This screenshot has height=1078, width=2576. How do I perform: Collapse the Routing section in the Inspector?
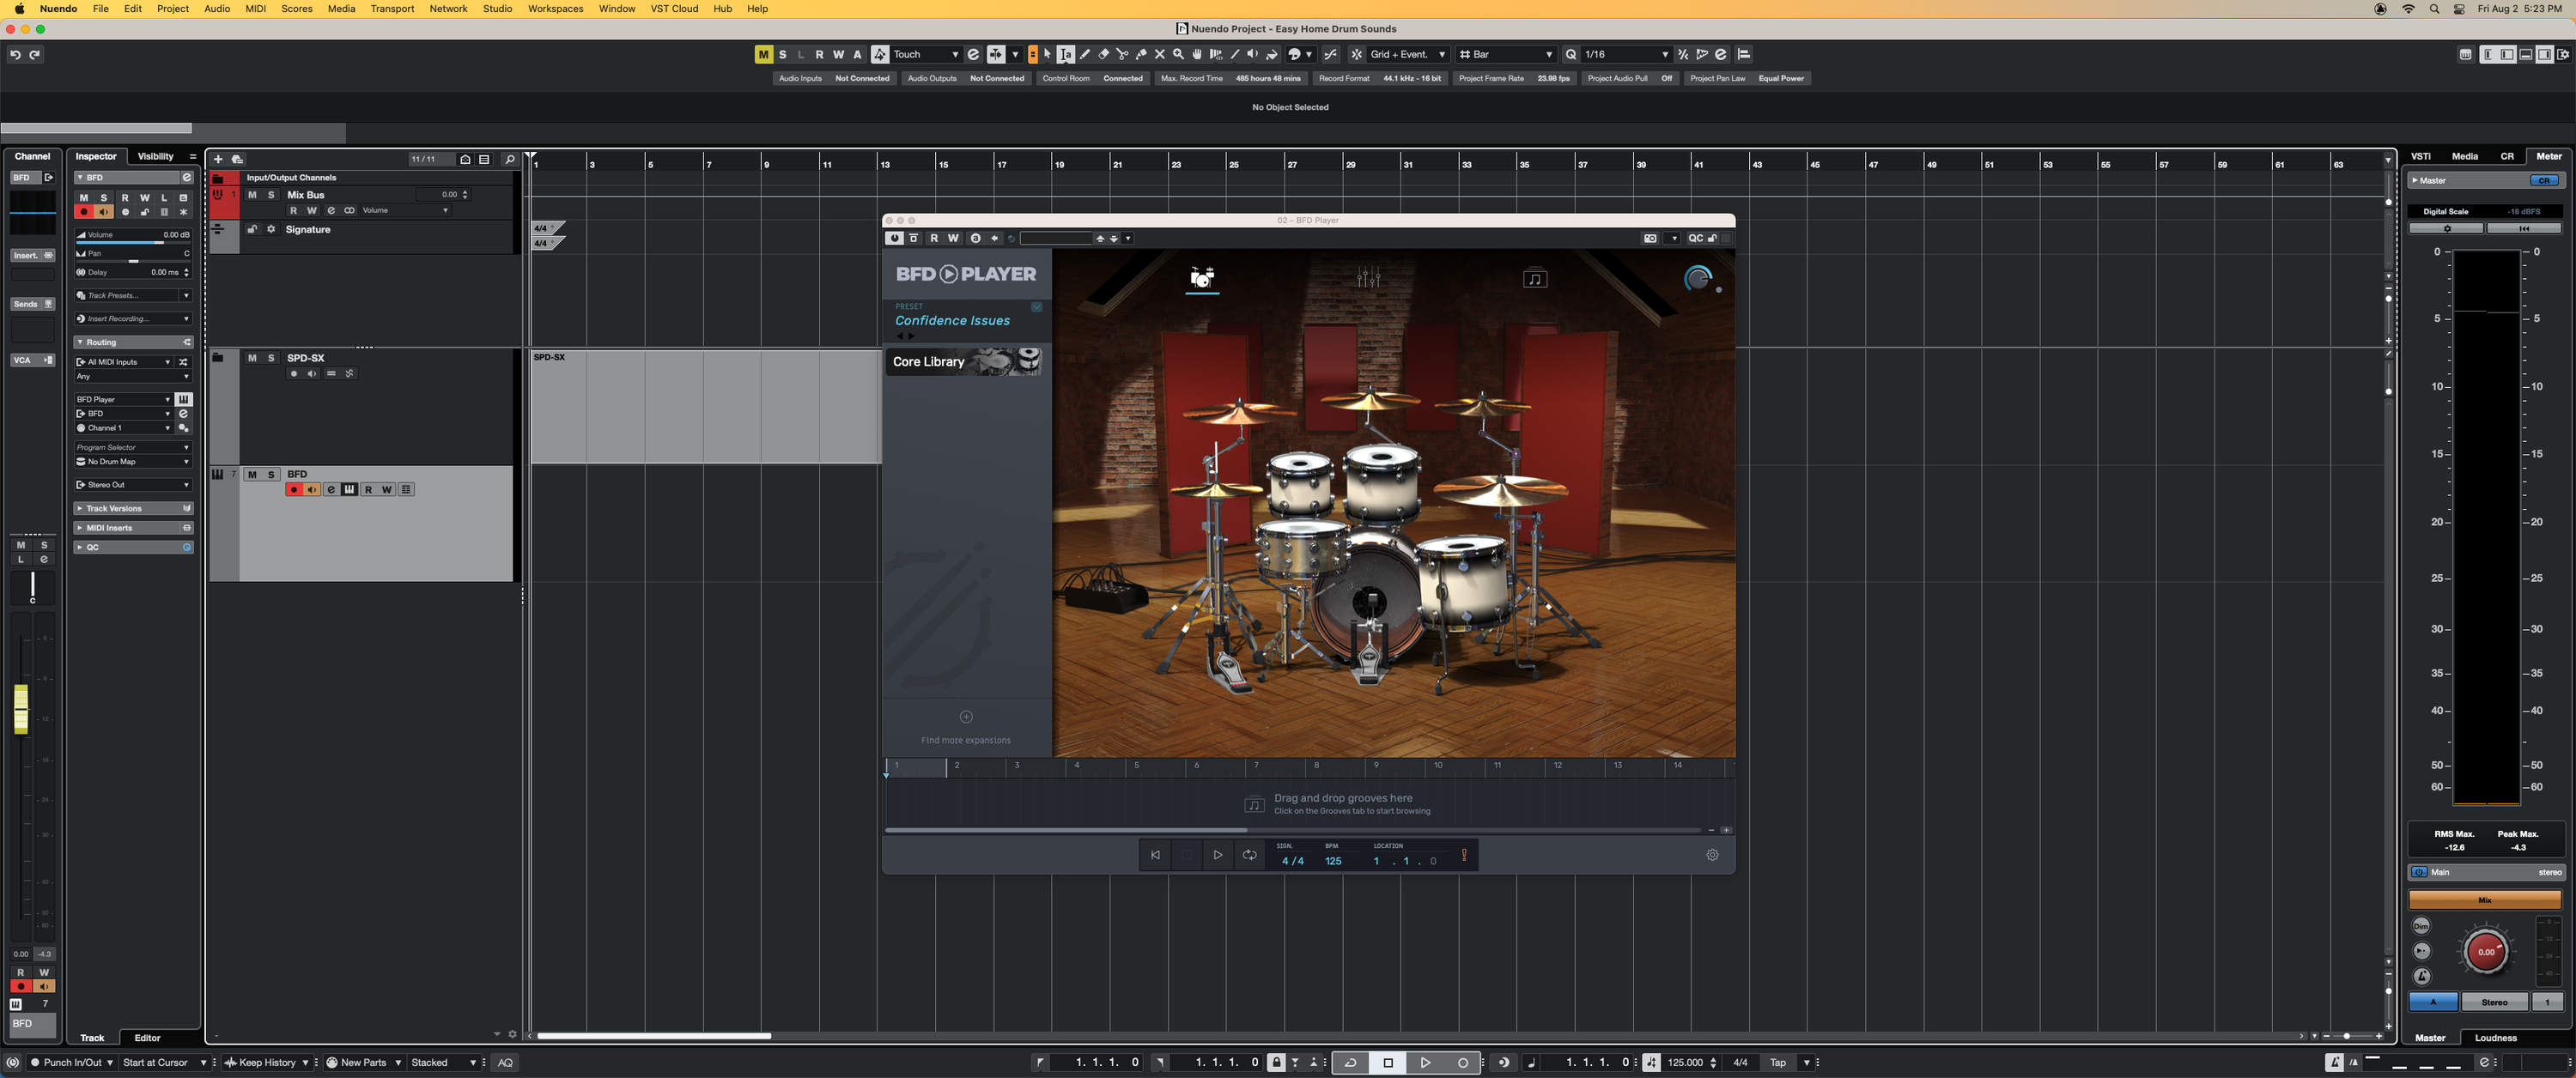(80, 342)
